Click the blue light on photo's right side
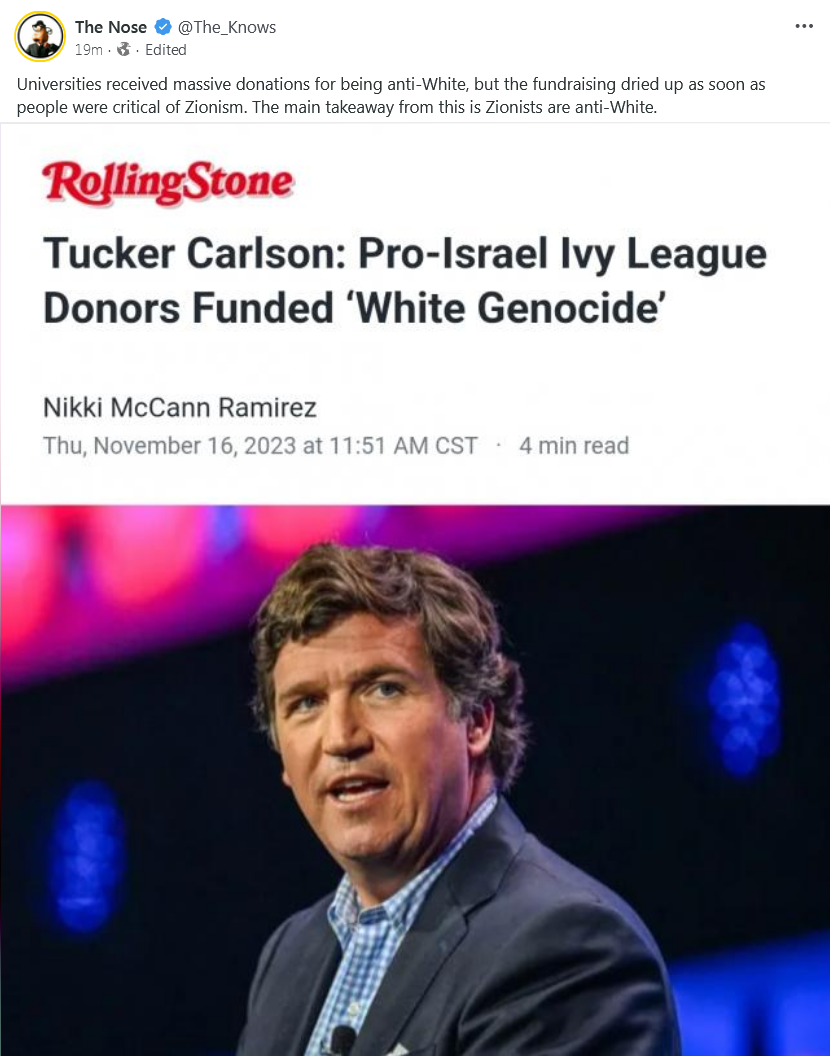 click(744, 700)
